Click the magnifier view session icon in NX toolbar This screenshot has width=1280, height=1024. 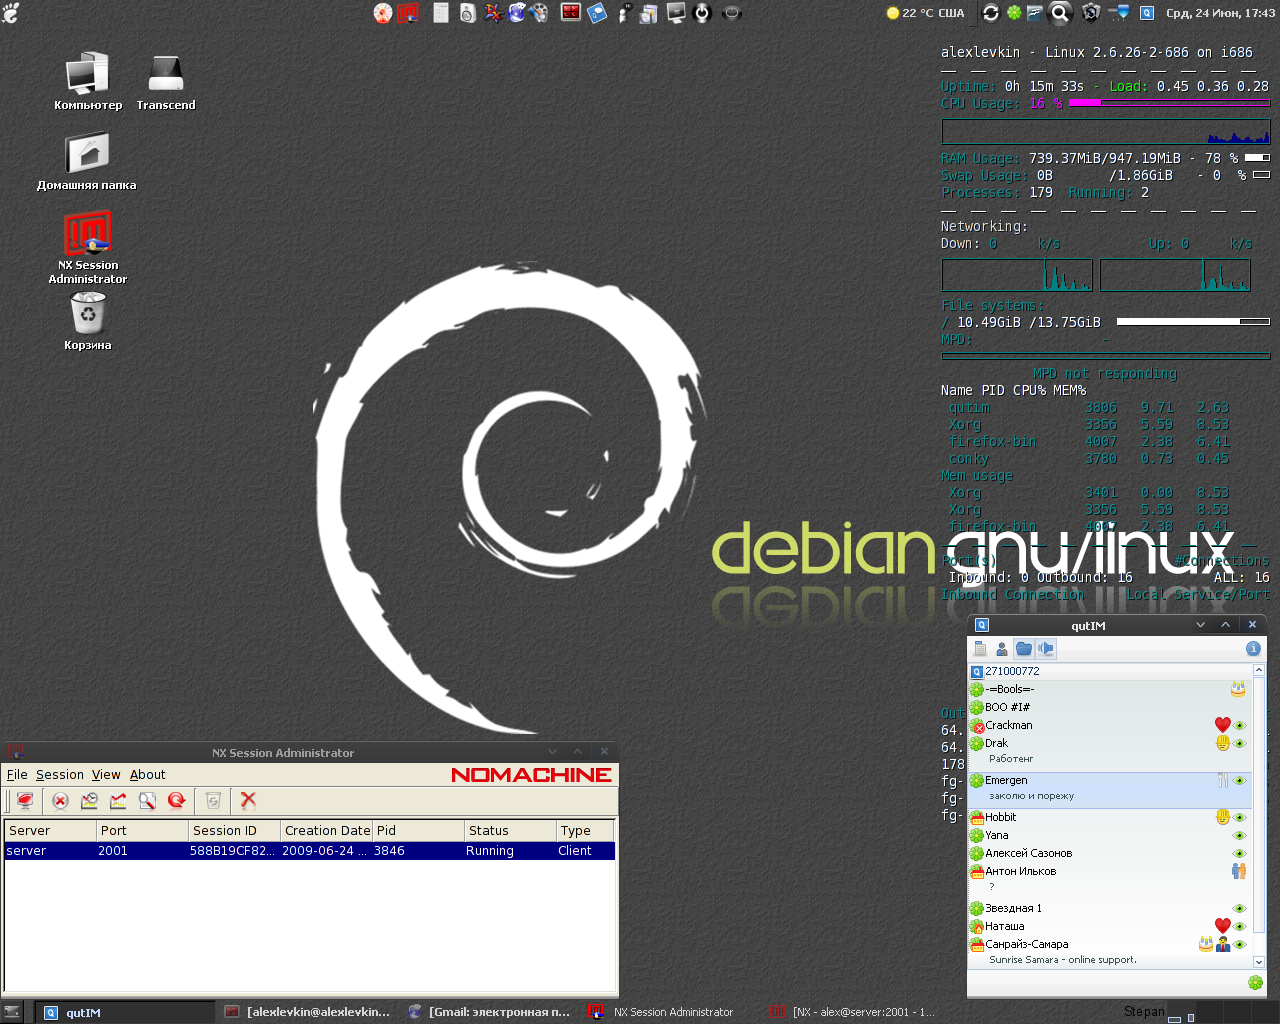147,800
